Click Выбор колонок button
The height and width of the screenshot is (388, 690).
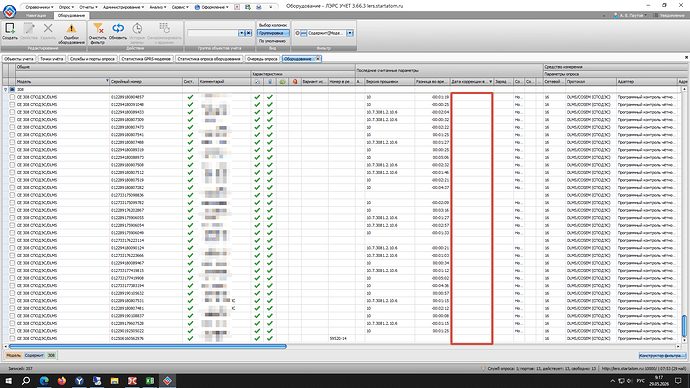click(273, 26)
